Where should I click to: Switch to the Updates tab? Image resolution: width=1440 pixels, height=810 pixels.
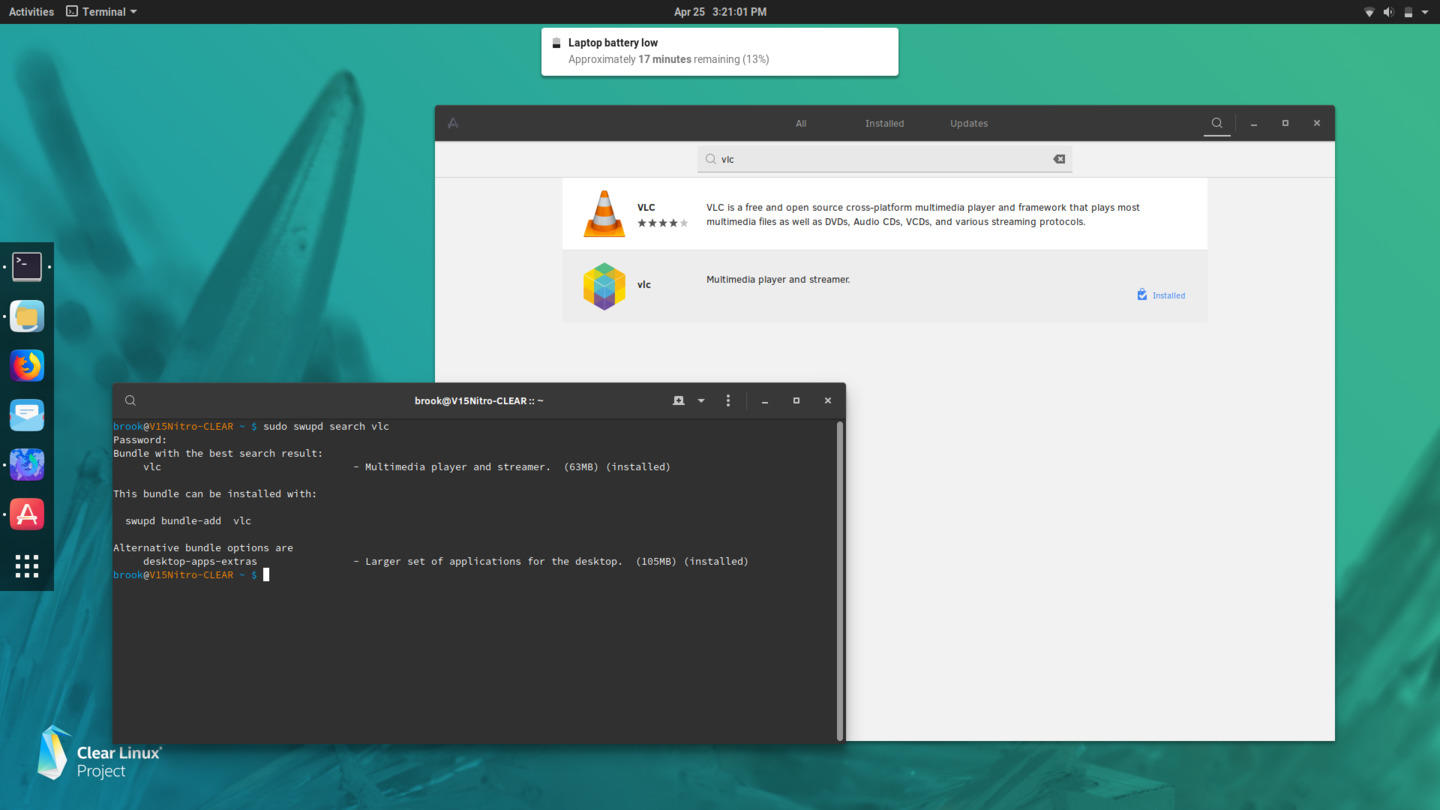point(969,123)
